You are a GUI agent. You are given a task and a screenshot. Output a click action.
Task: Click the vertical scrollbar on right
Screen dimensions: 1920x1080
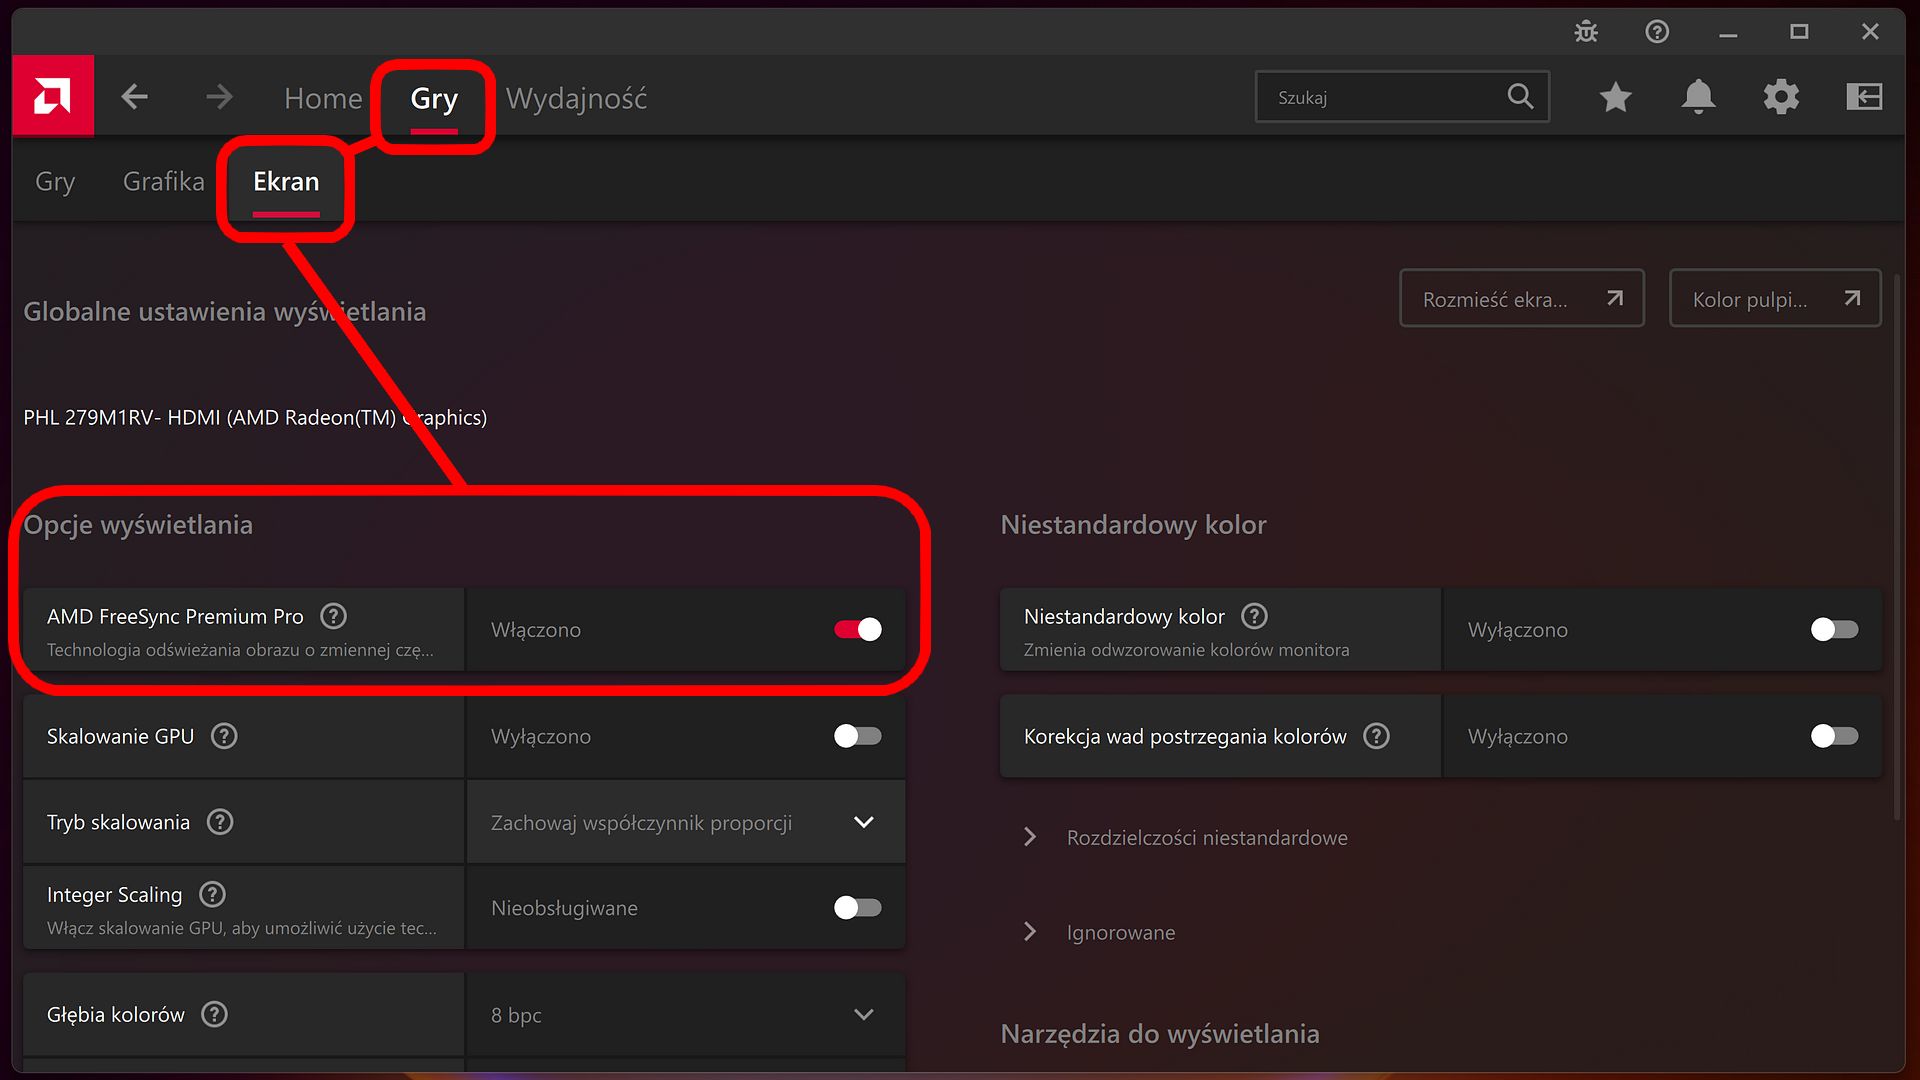click(x=1897, y=545)
